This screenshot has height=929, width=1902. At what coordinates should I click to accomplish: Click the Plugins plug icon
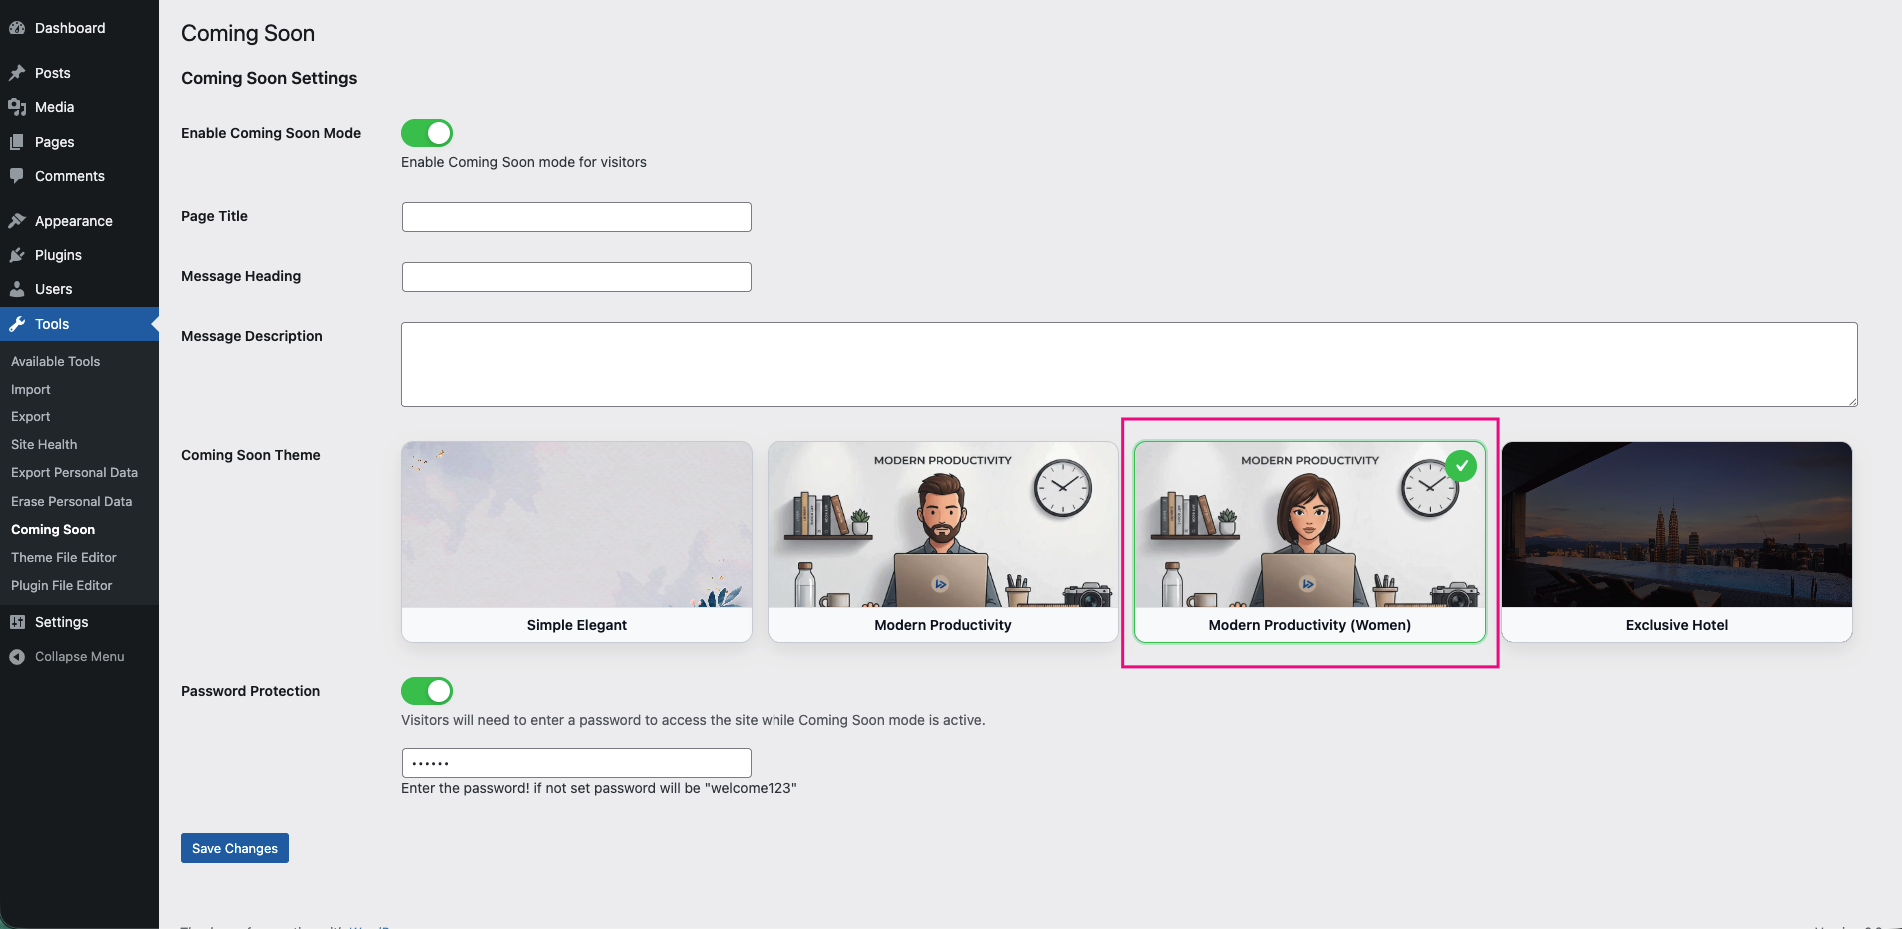pos(17,255)
